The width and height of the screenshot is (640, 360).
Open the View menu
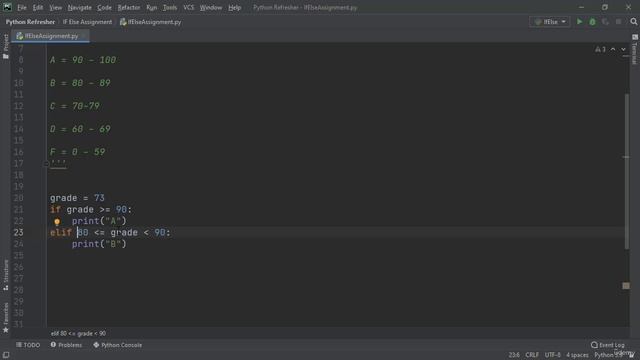pyautogui.click(x=56, y=7)
